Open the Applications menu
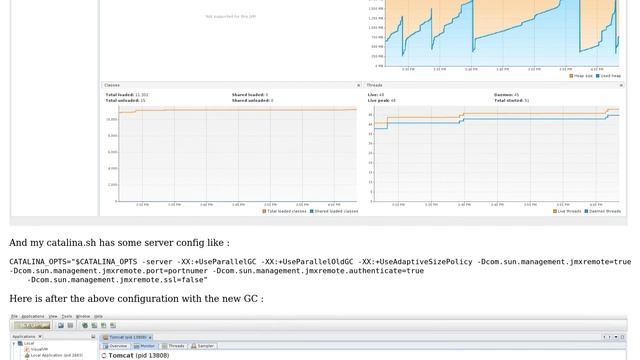This screenshot has width=640, height=360. [33, 316]
